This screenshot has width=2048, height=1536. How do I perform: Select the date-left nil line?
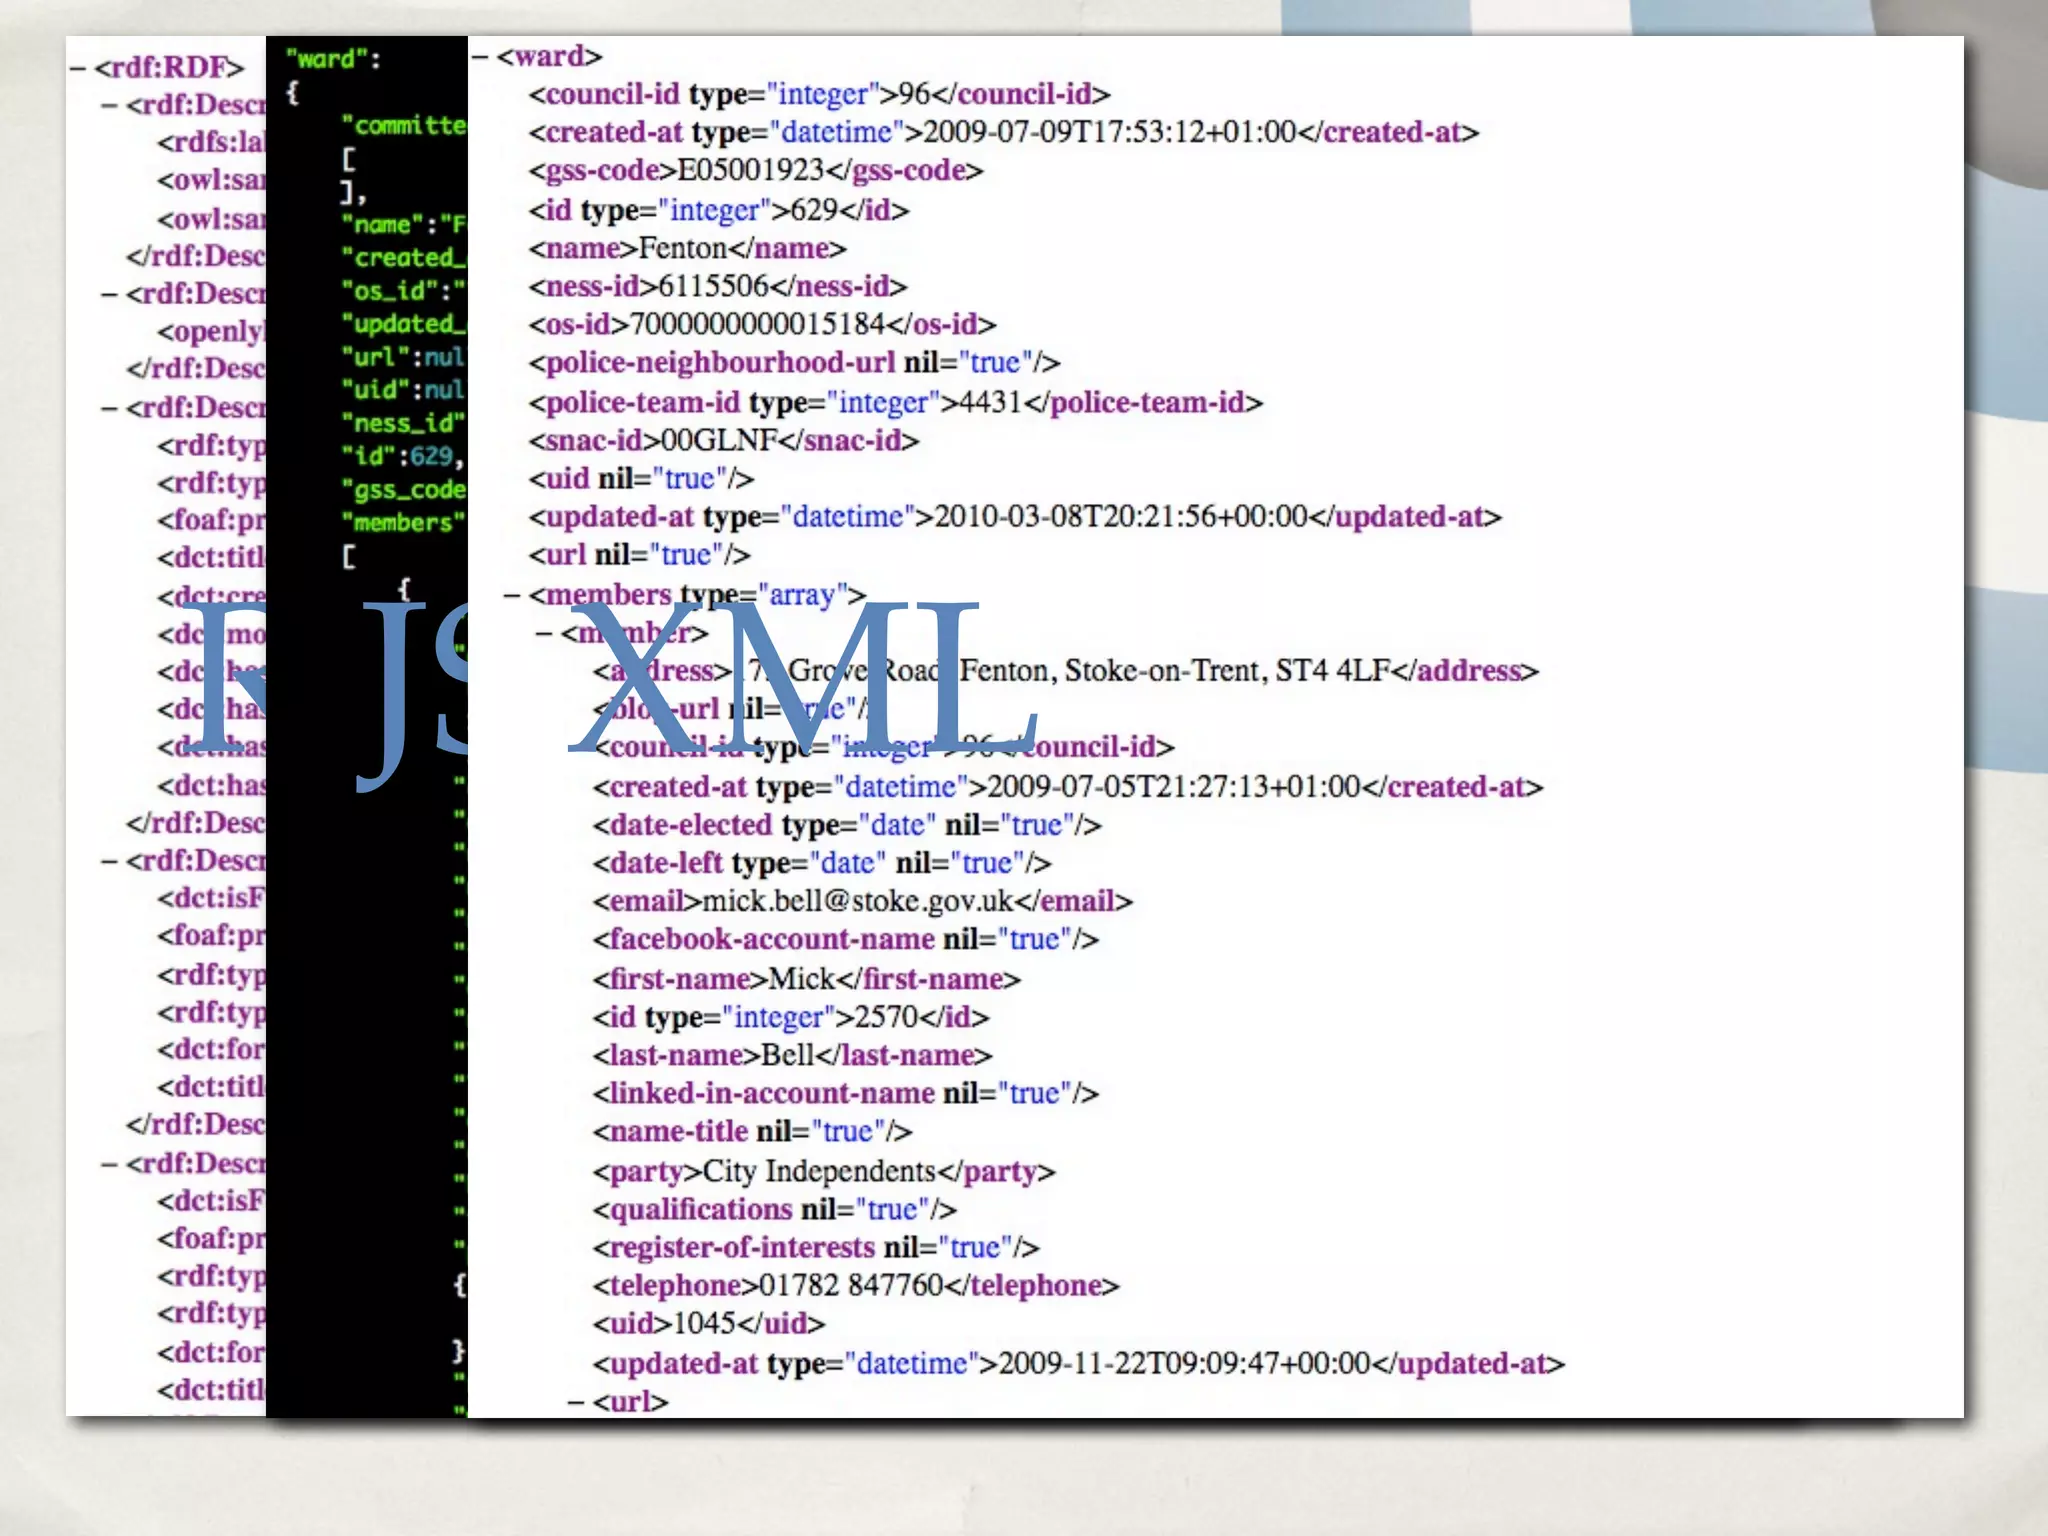click(822, 863)
